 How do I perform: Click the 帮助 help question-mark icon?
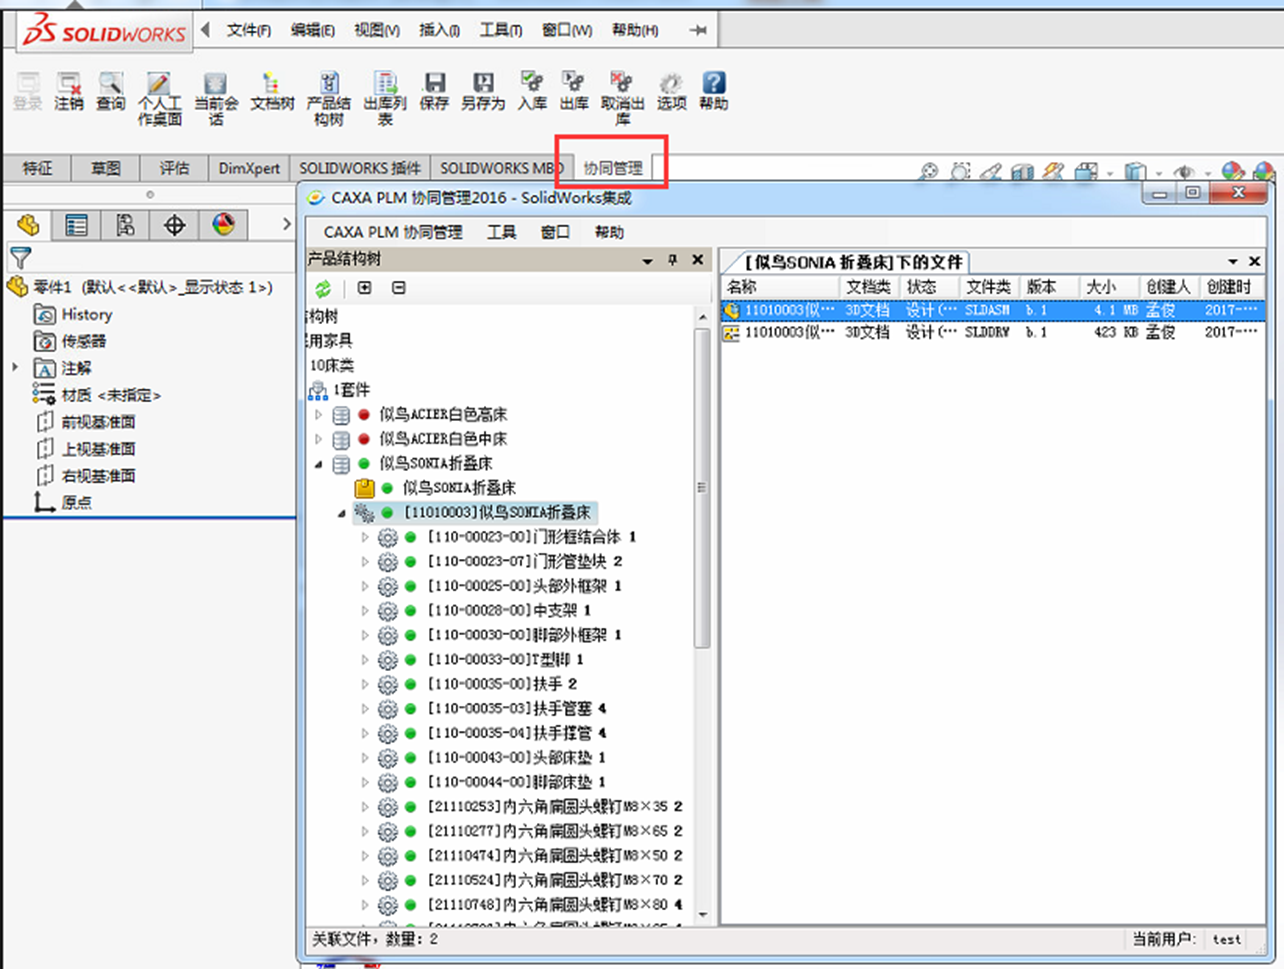[714, 91]
